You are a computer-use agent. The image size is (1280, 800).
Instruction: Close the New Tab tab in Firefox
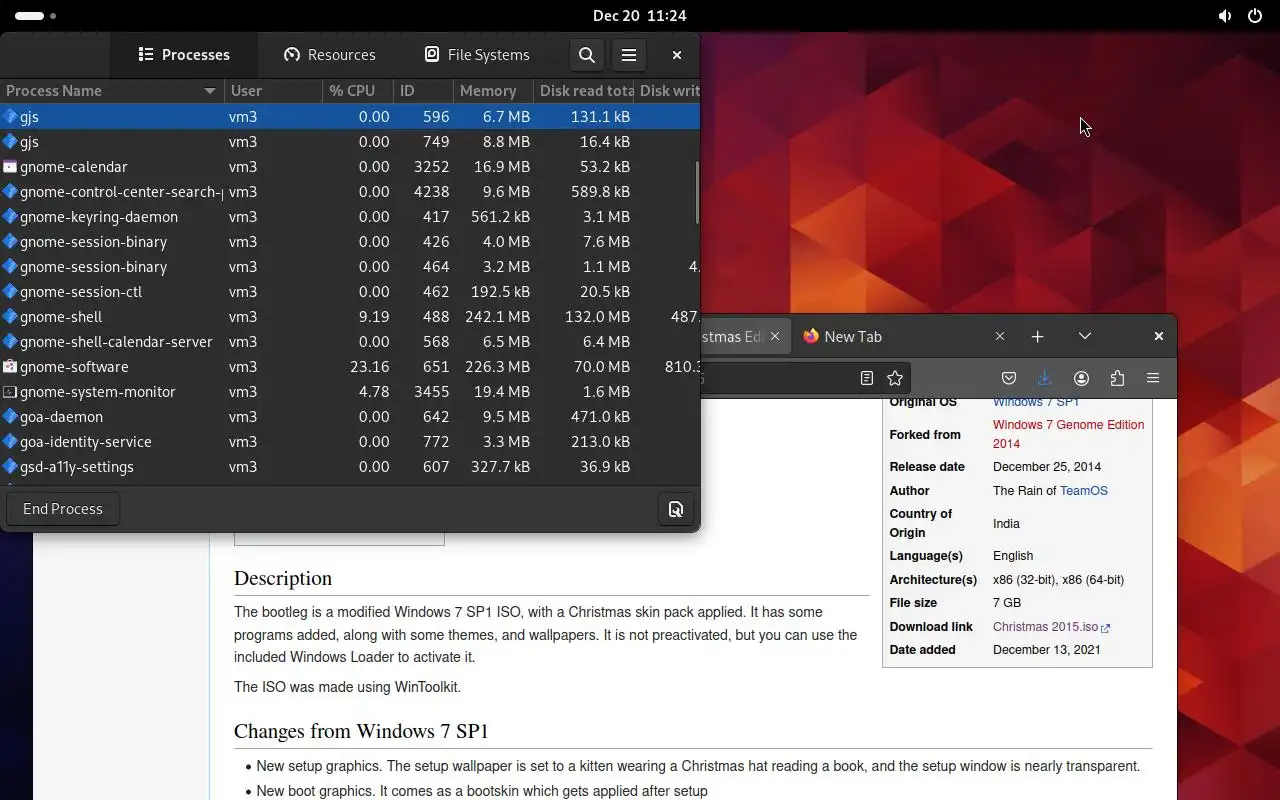(x=1000, y=336)
